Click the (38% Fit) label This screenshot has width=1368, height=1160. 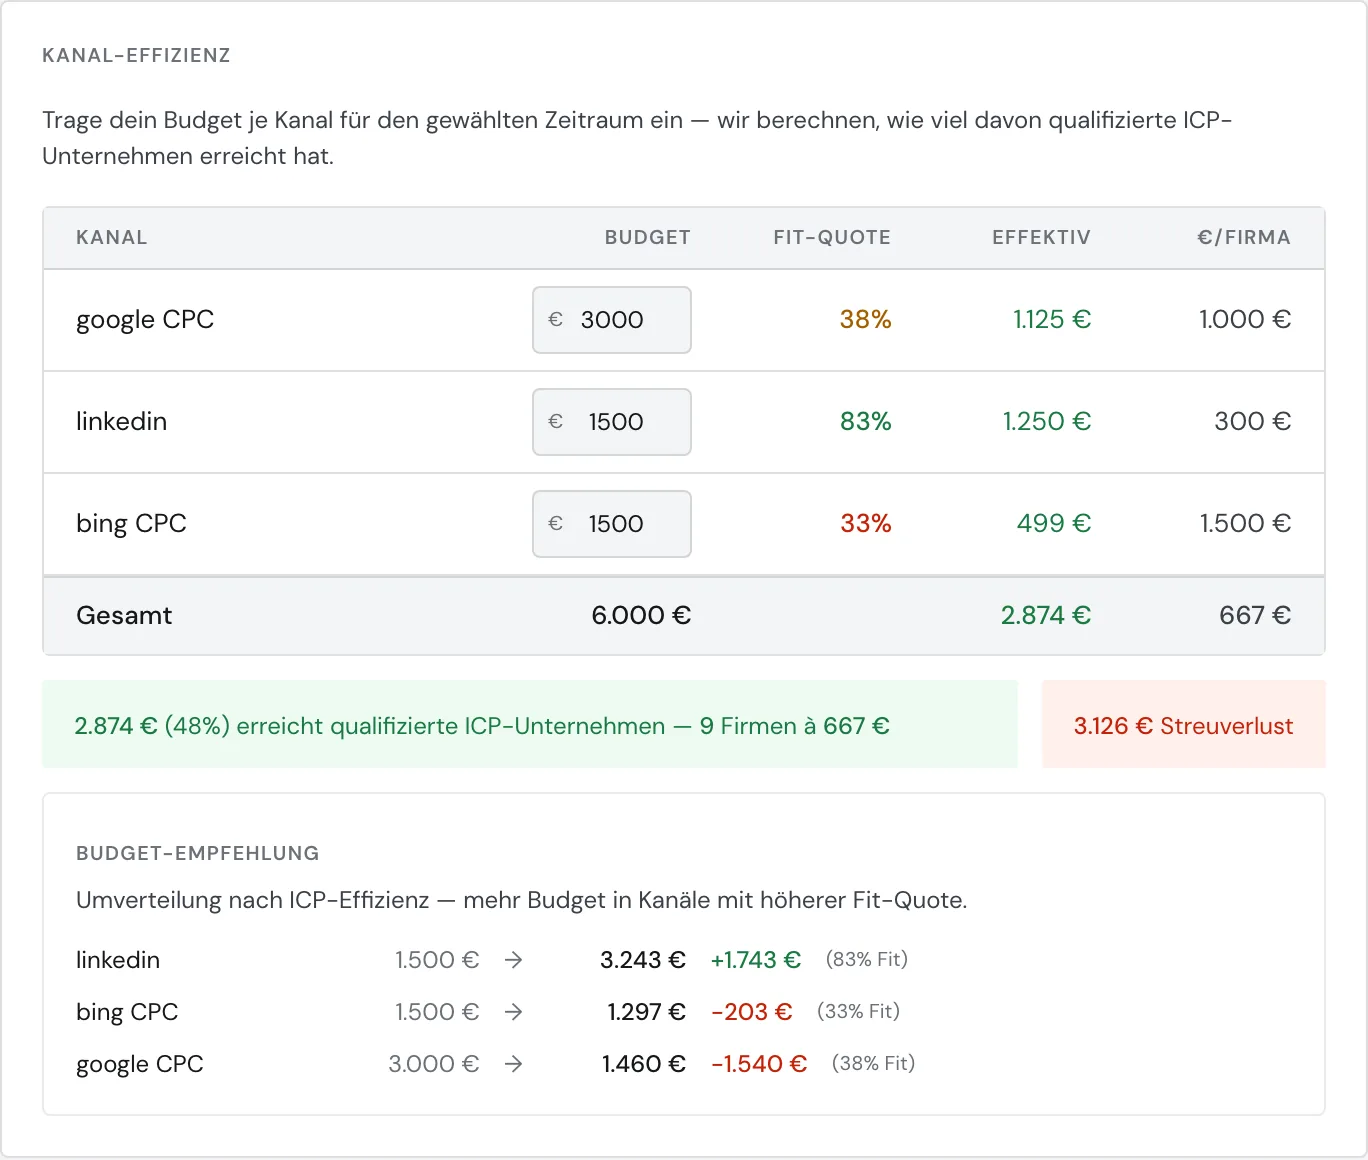874,1064
